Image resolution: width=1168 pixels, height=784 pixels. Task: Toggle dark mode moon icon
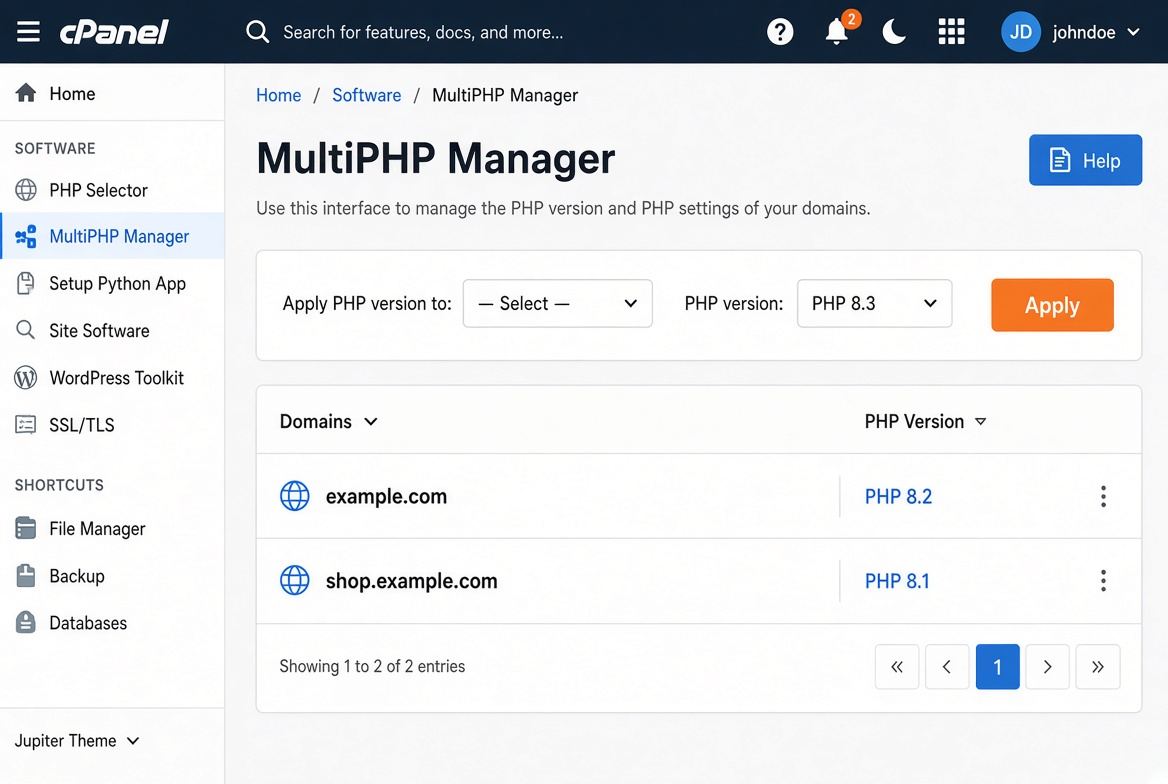tap(894, 32)
